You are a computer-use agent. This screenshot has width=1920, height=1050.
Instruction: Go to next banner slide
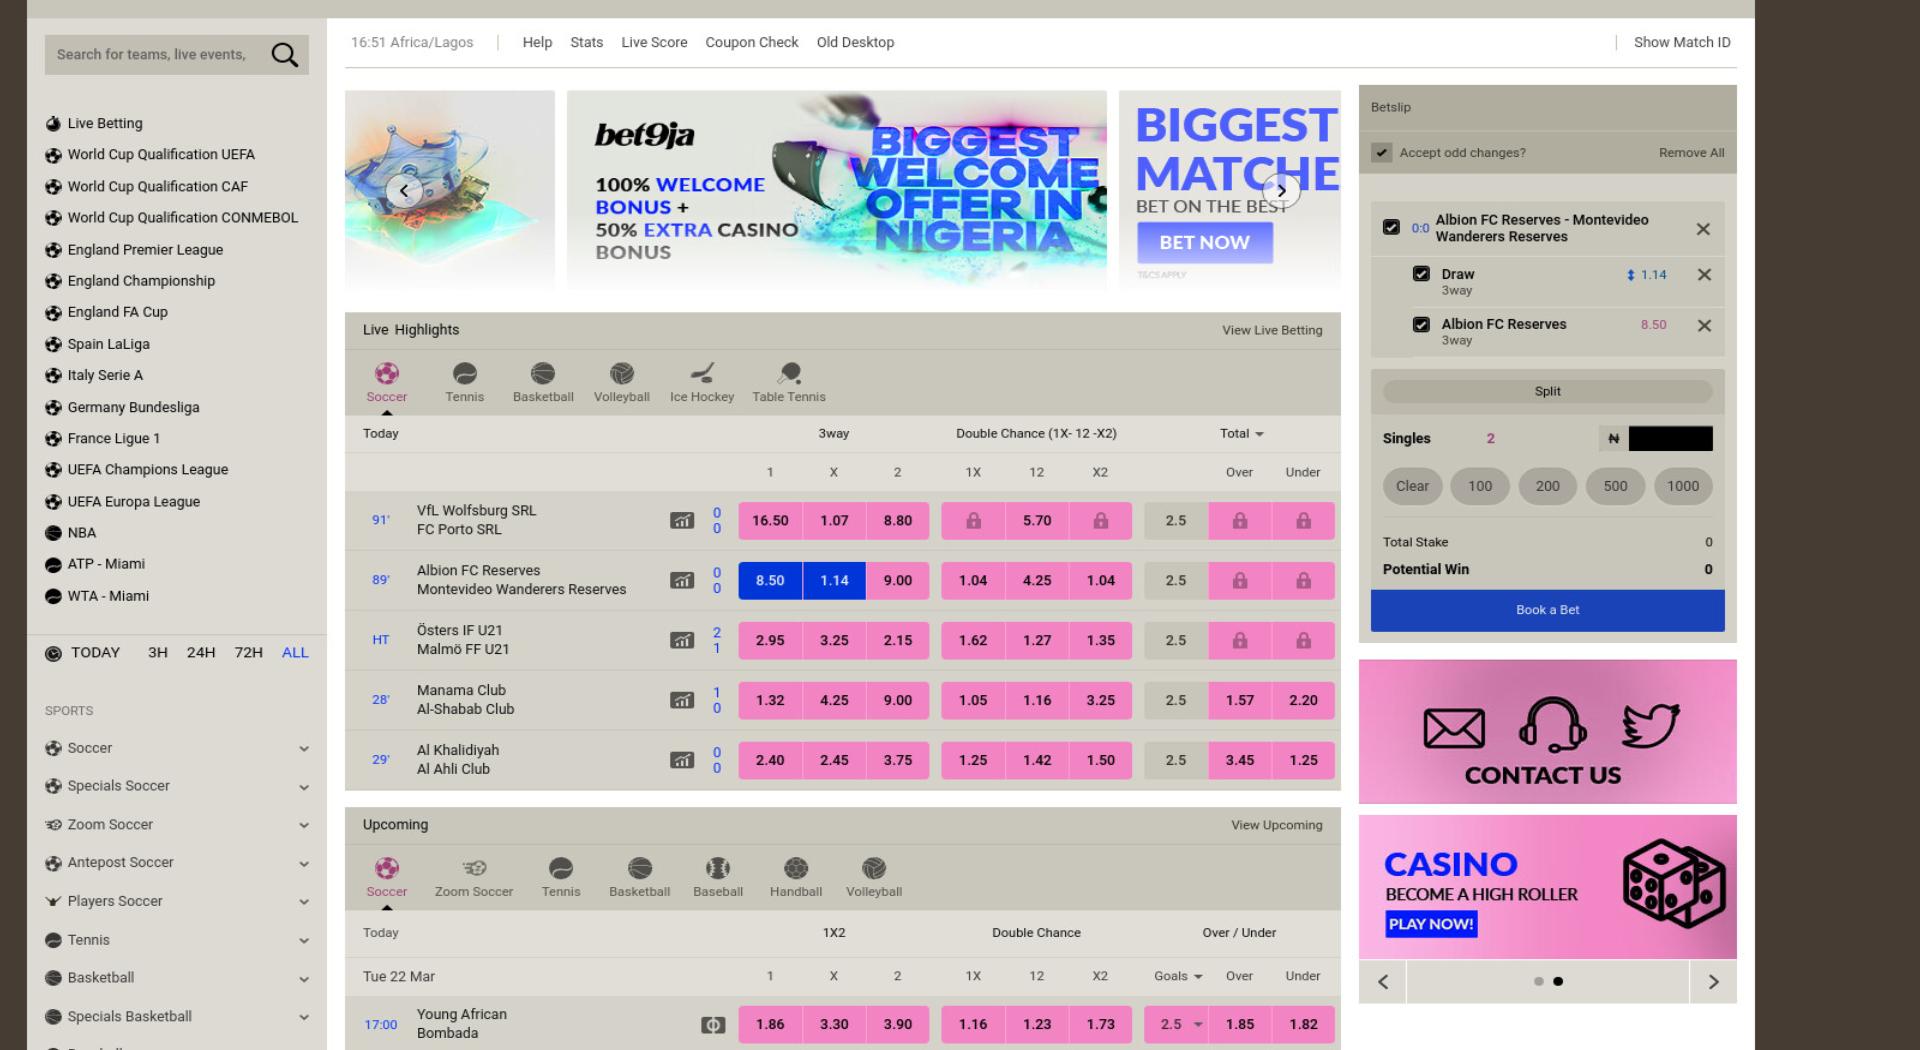(1281, 191)
